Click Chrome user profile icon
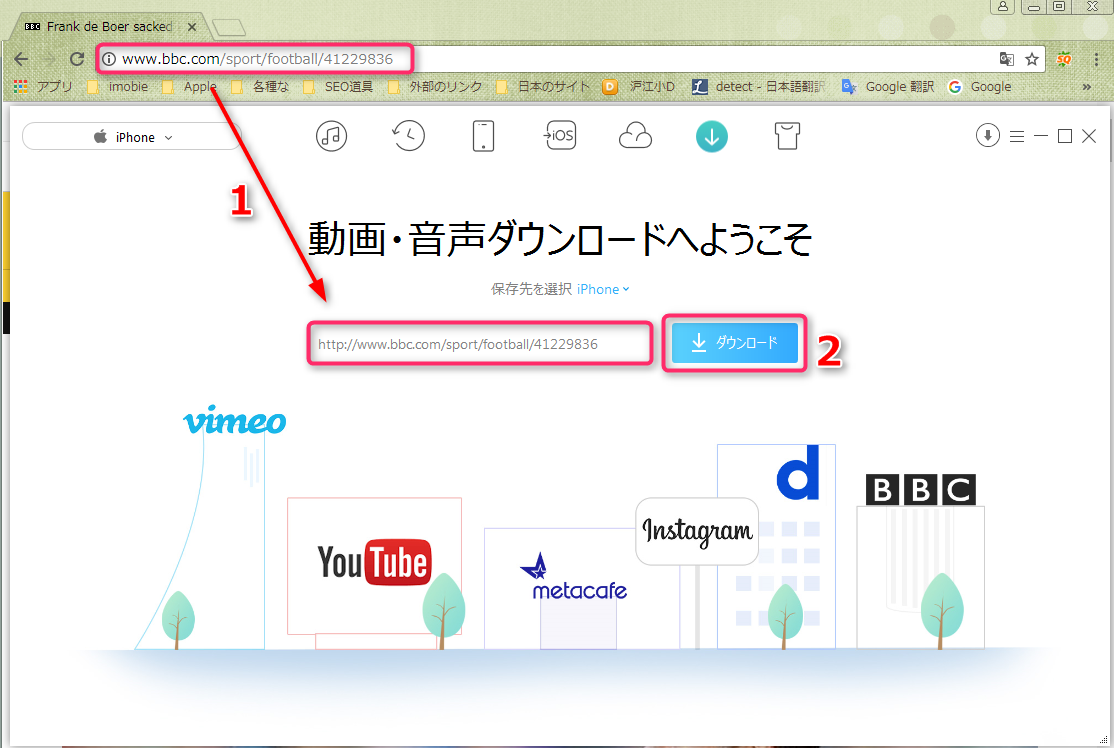The image size is (1114, 748). coord(1002,6)
